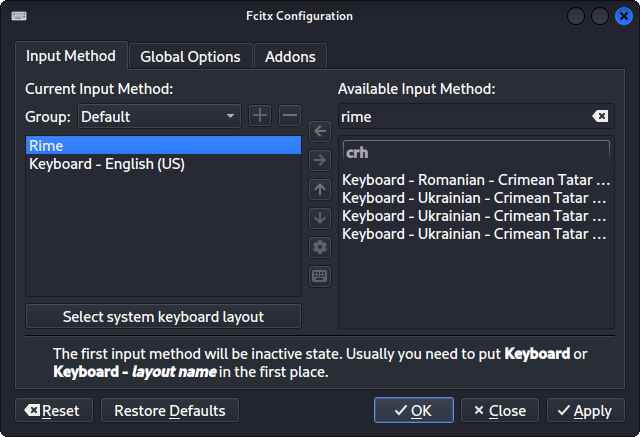
Task: Move selected input method up
Action: tap(320, 189)
